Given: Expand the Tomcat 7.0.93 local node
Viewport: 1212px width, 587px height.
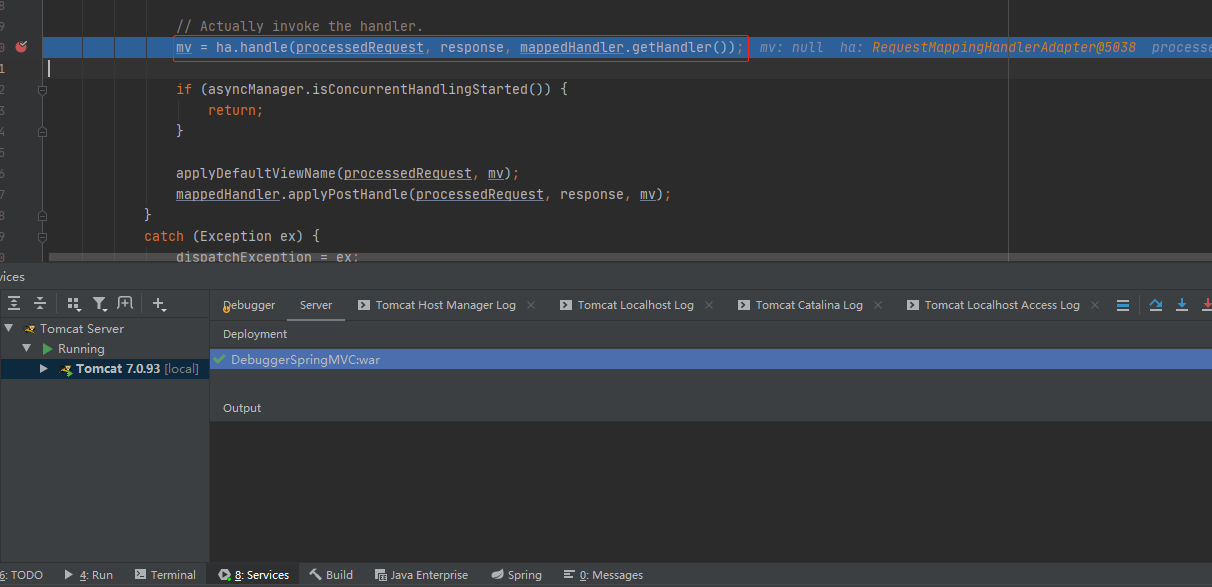Looking at the screenshot, I should pos(44,368).
